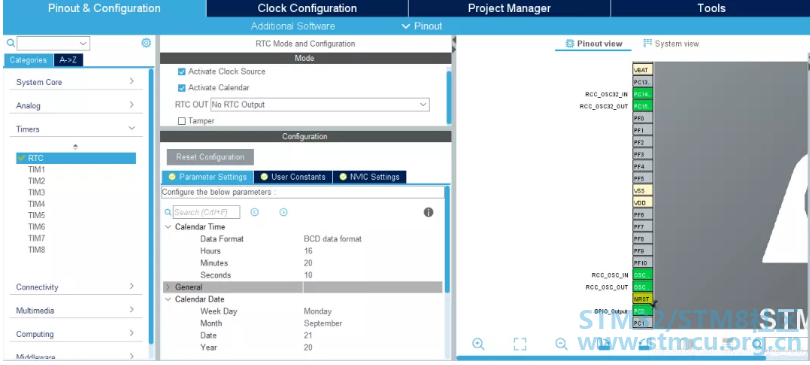
Task: Click the zoom out magnifier icon
Action: coord(561,344)
